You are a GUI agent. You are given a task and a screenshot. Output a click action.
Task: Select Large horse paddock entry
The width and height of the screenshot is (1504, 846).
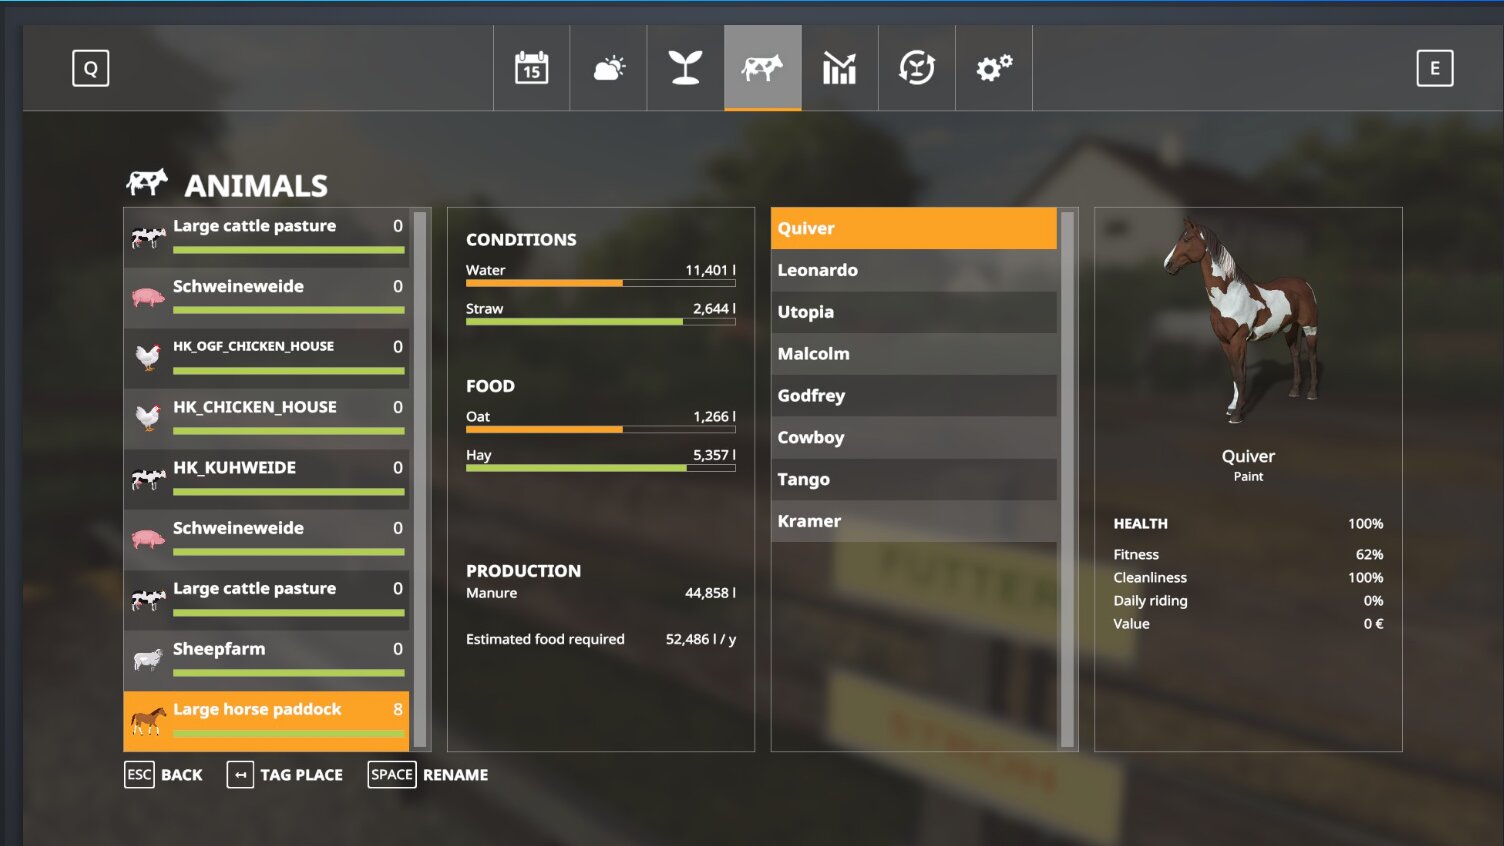tap(266, 720)
